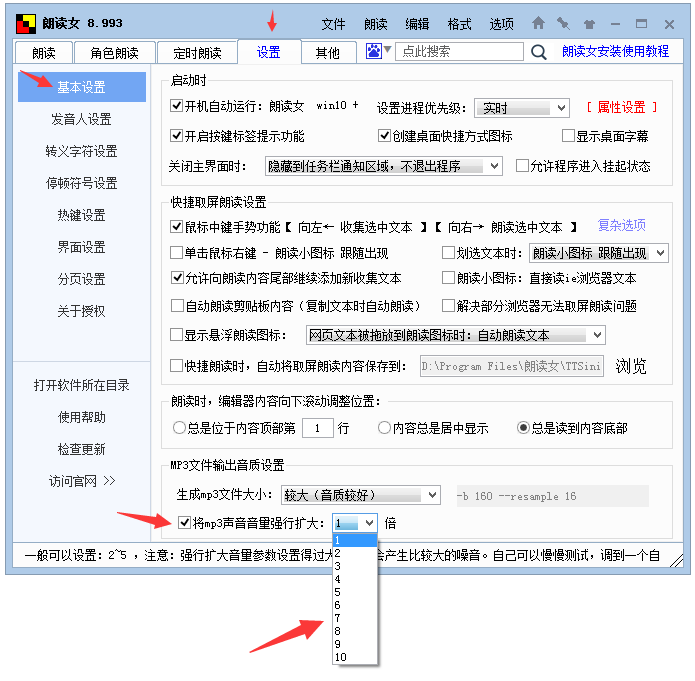Open the 文件 menu
The width and height of the screenshot is (695, 681).
pos(333,24)
